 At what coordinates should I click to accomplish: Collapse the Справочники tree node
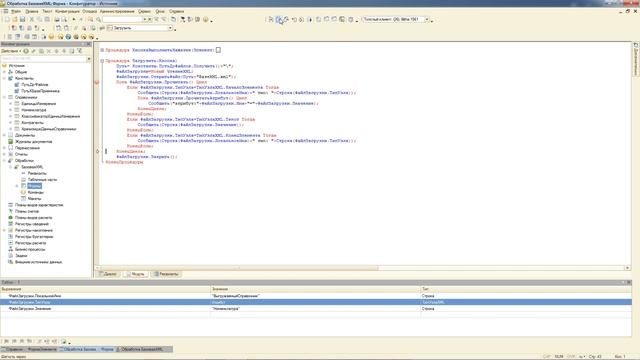click(x=4, y=97)
